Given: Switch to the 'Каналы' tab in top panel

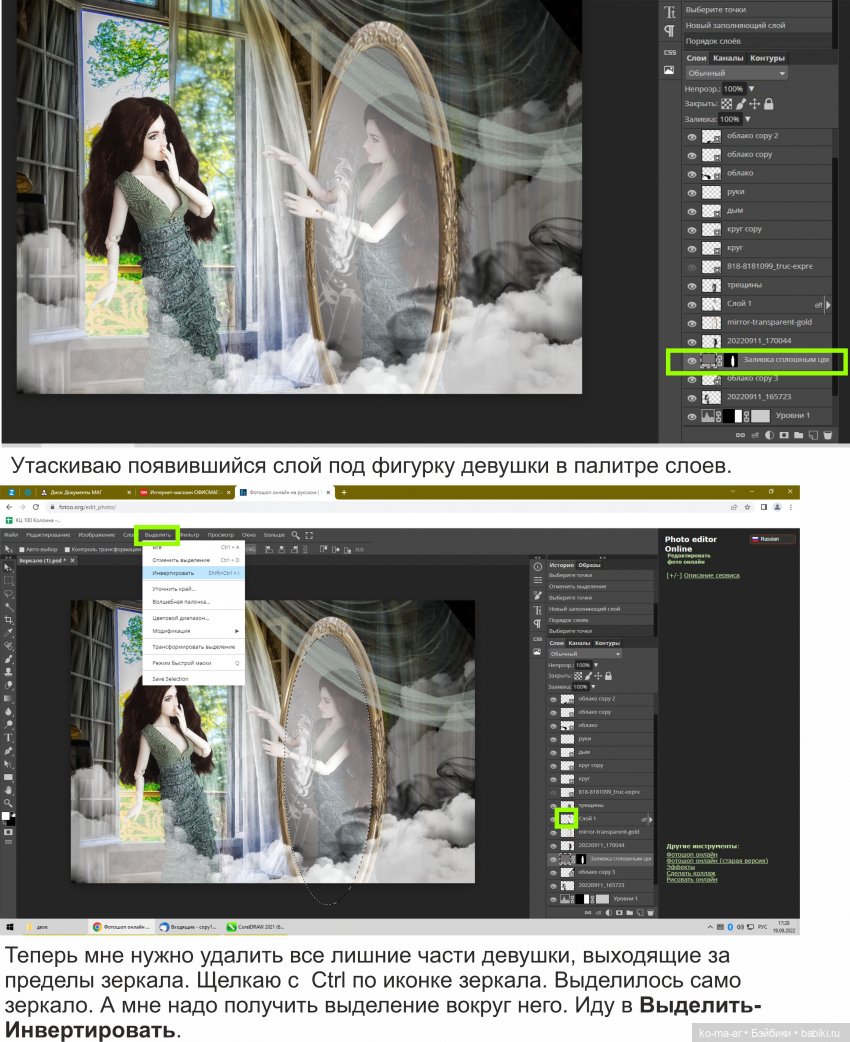Looking at the screenshot, I should 728,58.
